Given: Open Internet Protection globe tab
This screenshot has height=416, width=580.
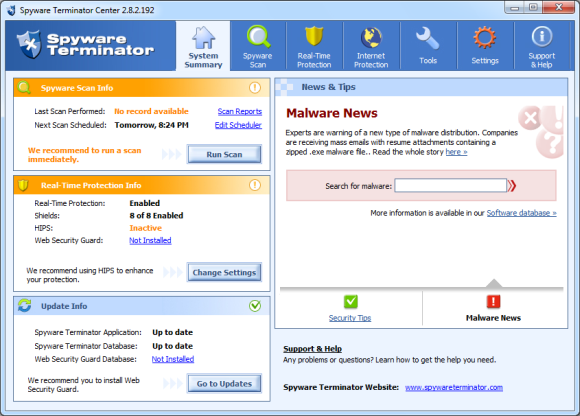Looking at the screenshot, I should (371, 46).
